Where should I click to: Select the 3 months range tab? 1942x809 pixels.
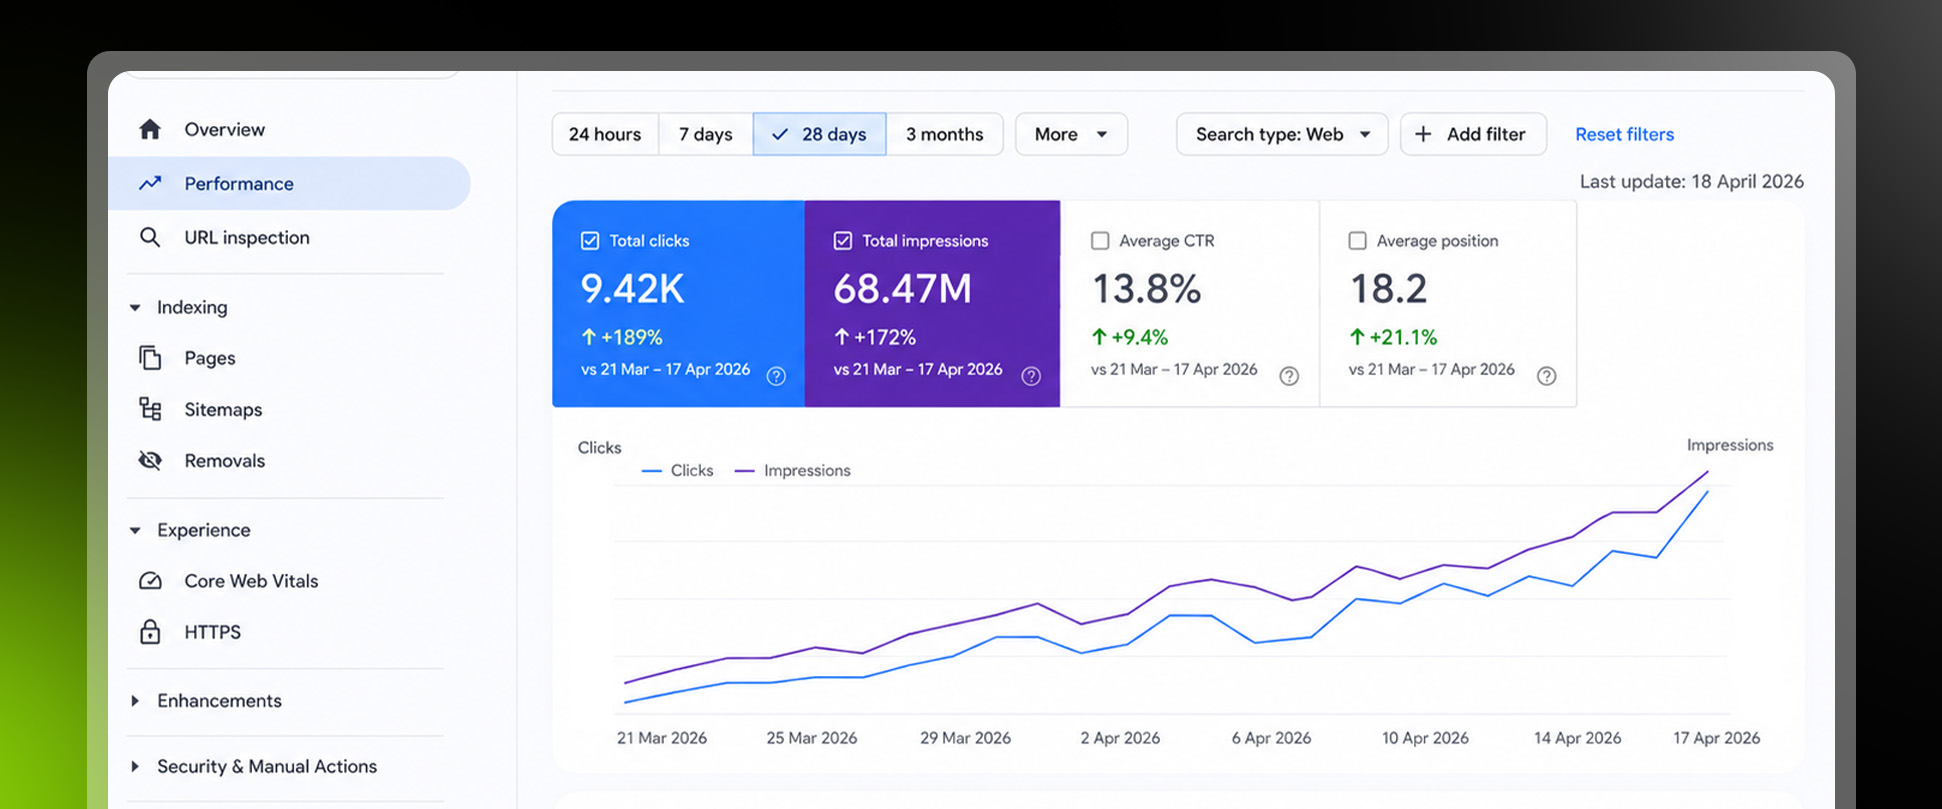945,134
